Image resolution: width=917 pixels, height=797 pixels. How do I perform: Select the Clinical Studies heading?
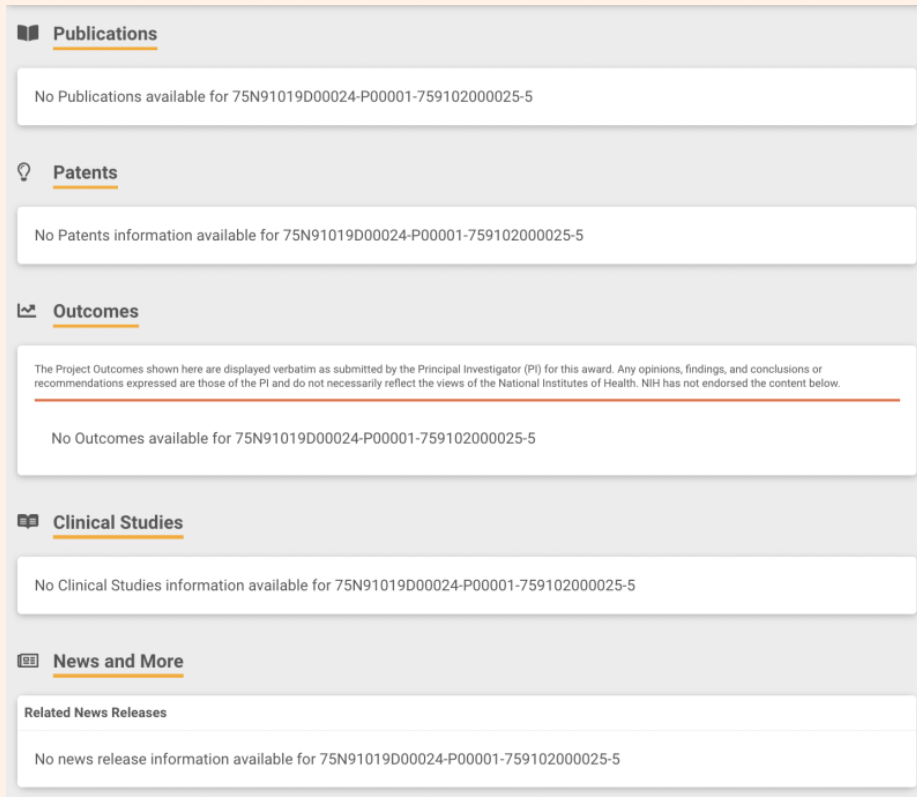click(x=118, y=523)
